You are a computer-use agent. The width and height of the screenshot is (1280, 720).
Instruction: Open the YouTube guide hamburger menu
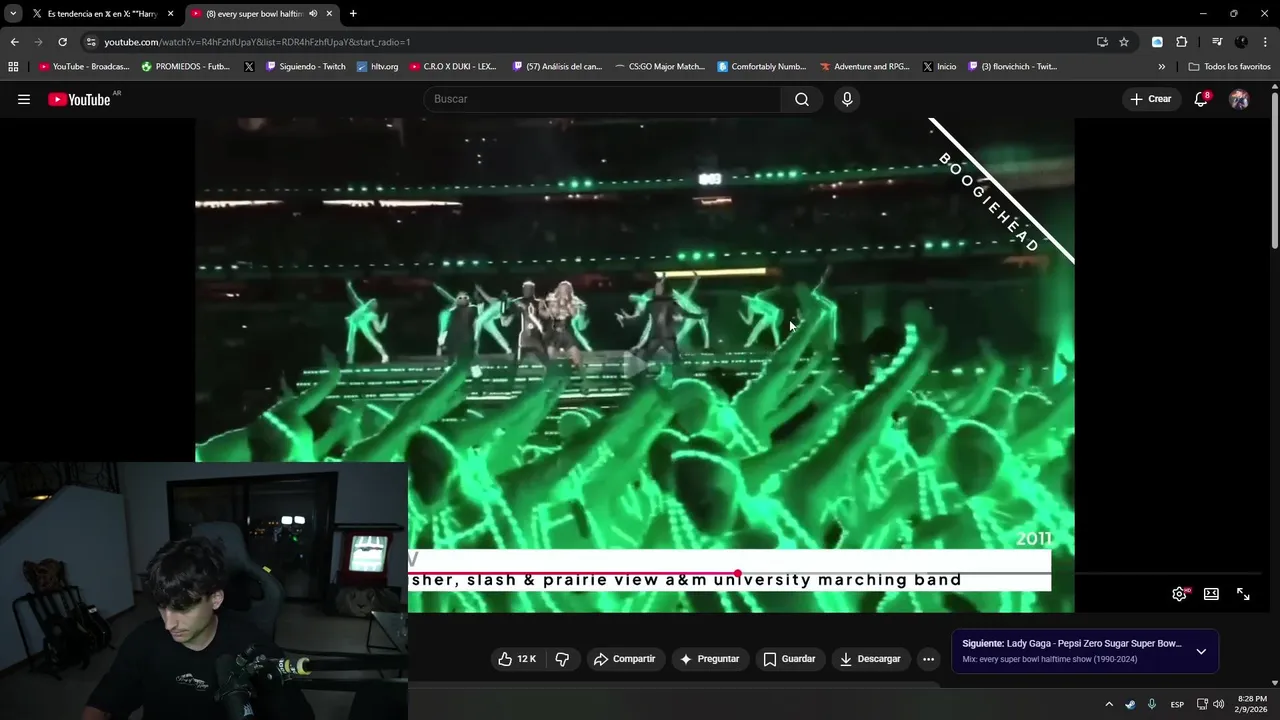pos(24,99)
